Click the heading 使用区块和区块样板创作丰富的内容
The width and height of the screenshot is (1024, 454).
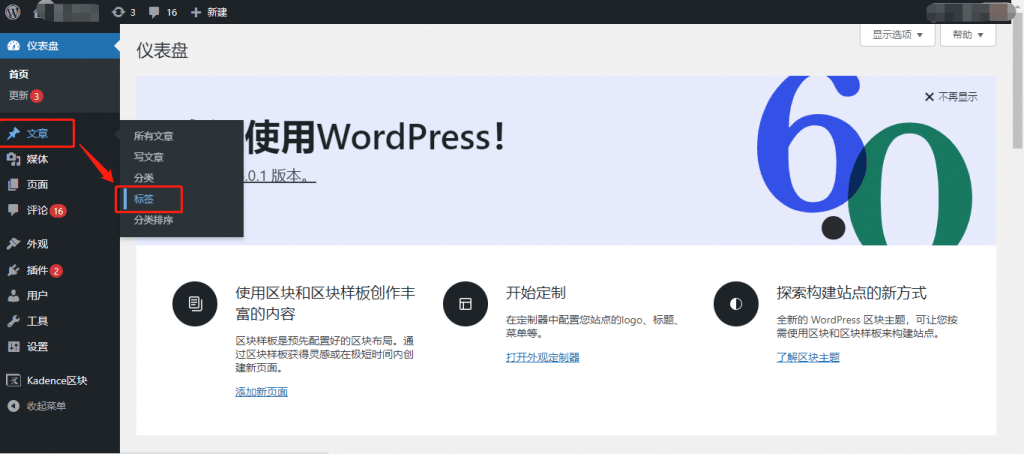pyautogui.click(x=325, y=303)
